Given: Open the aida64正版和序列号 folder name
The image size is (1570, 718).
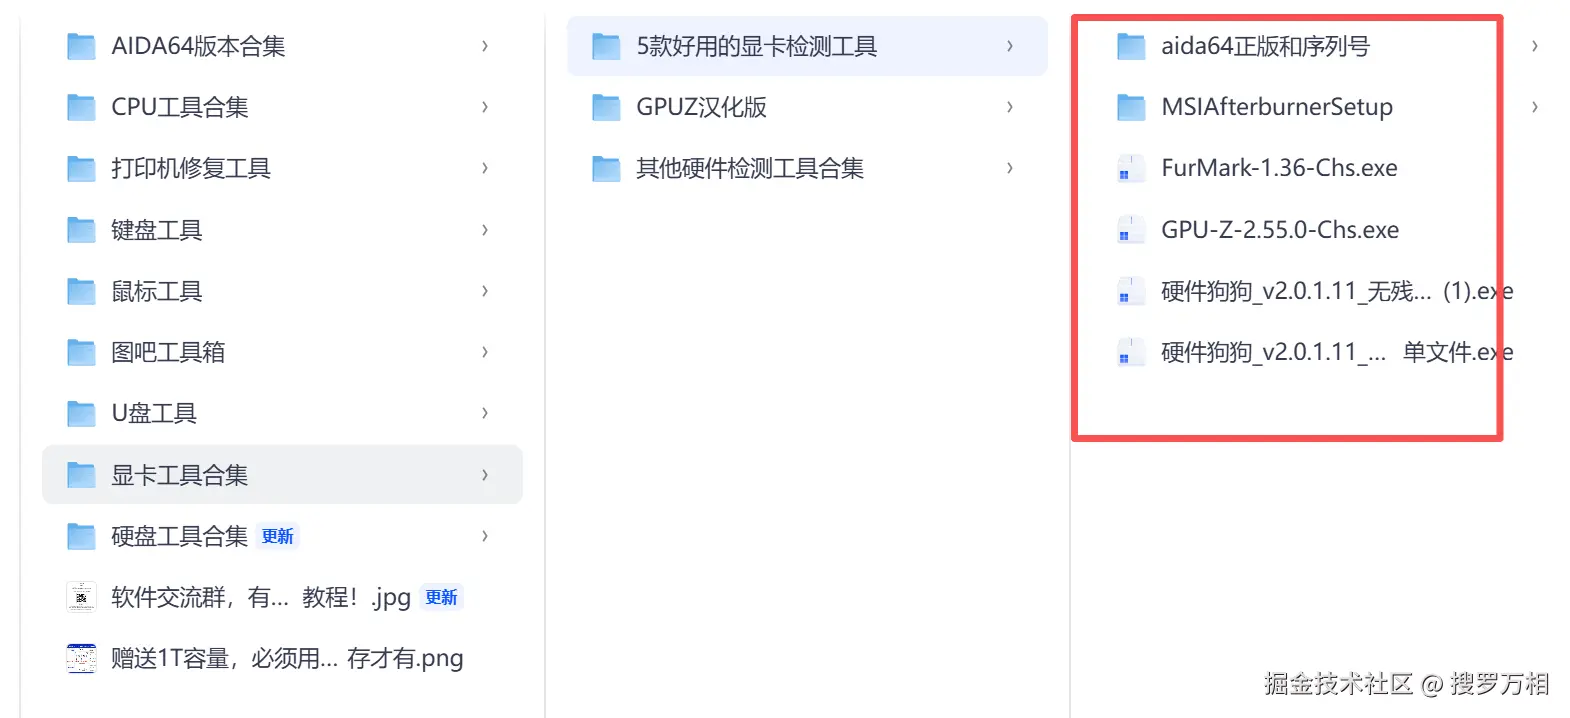Looking at the screenshot, I should click(x=1265, y=46).
